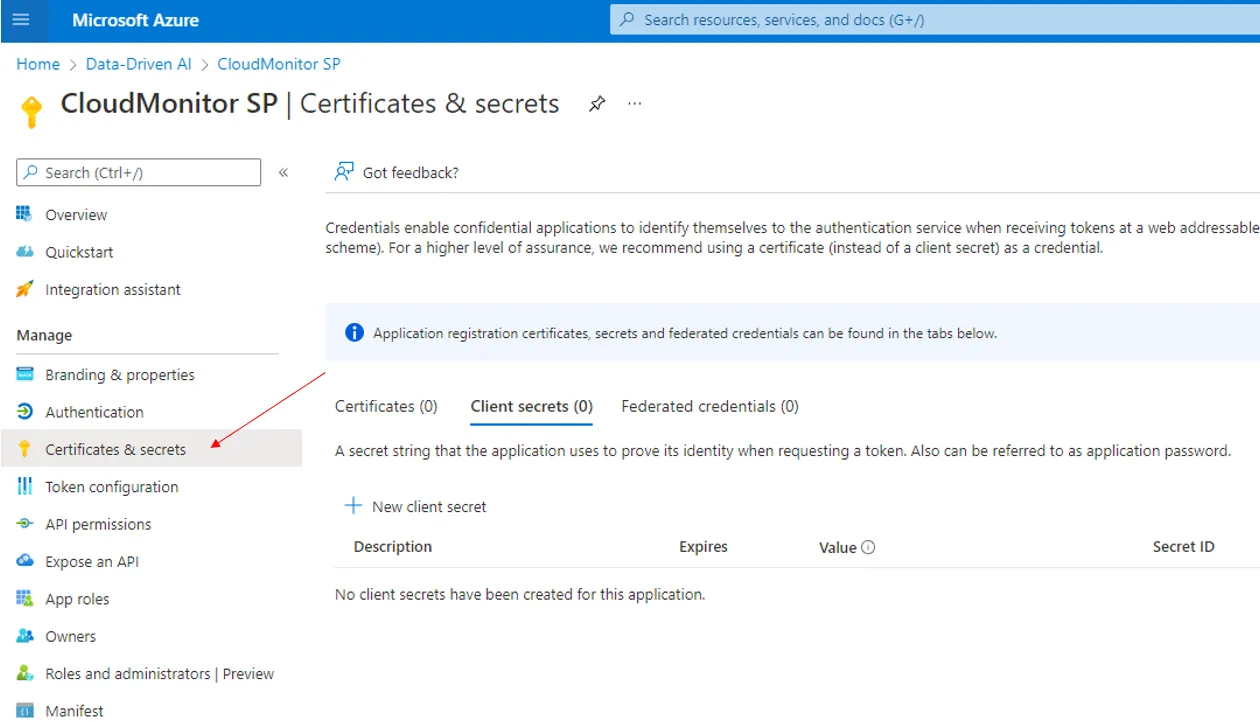Click the Quickstart cloud icon
The width and height of the screenshot is (1260, 722).
click(25, 252)
